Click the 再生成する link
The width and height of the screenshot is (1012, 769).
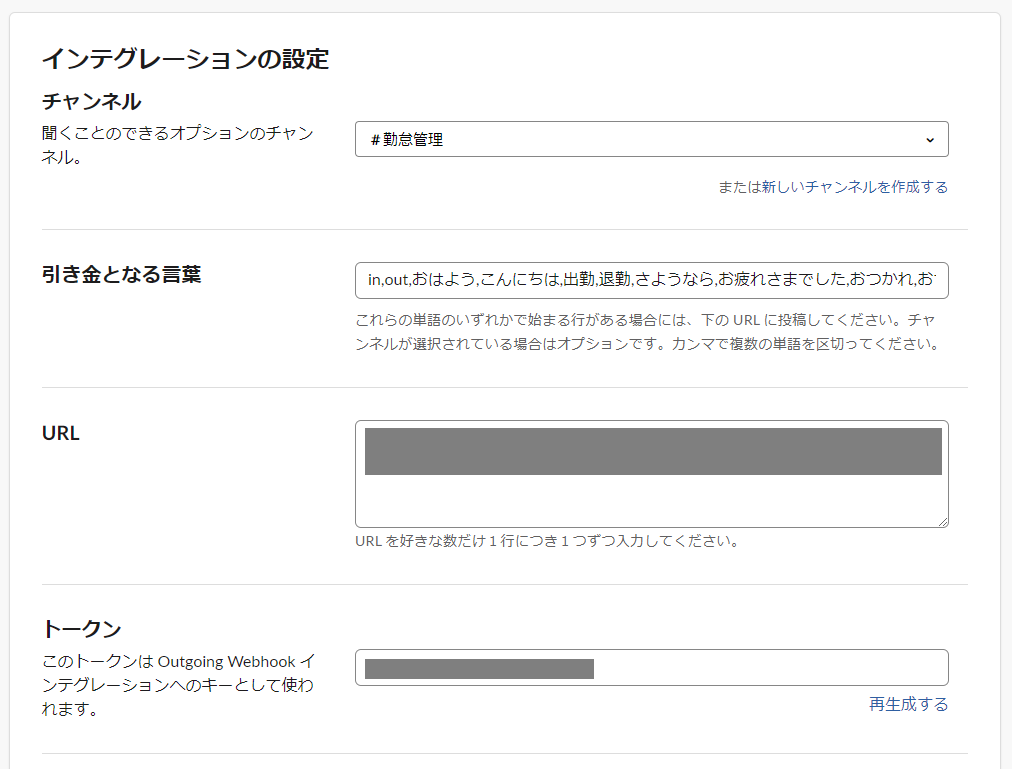tap(908, 704)
